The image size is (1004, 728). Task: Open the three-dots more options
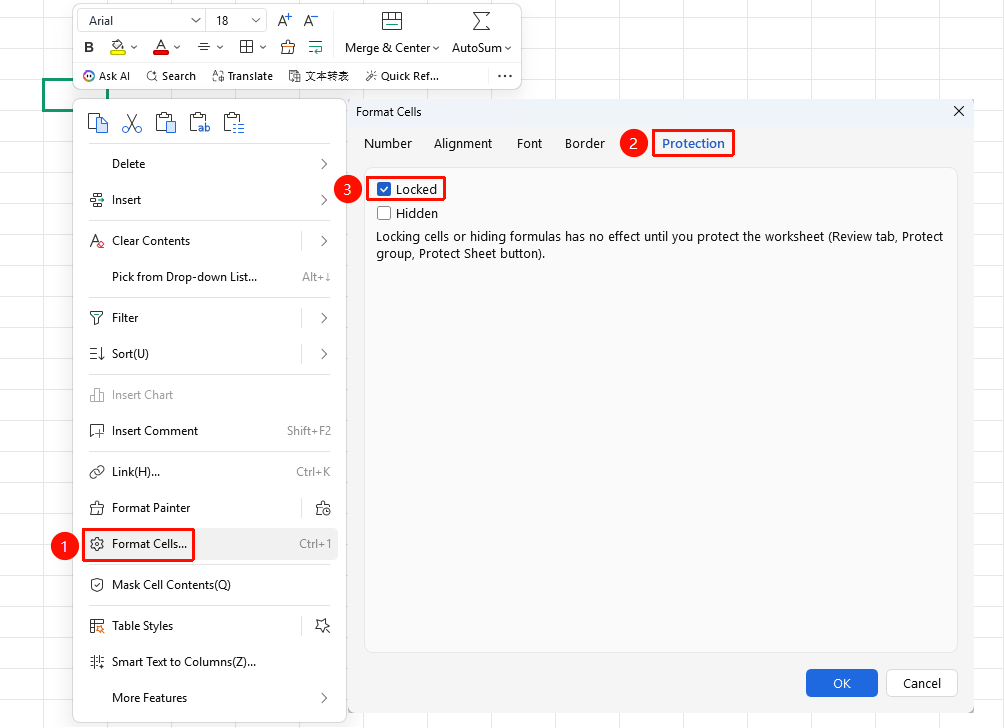point(505,76)
